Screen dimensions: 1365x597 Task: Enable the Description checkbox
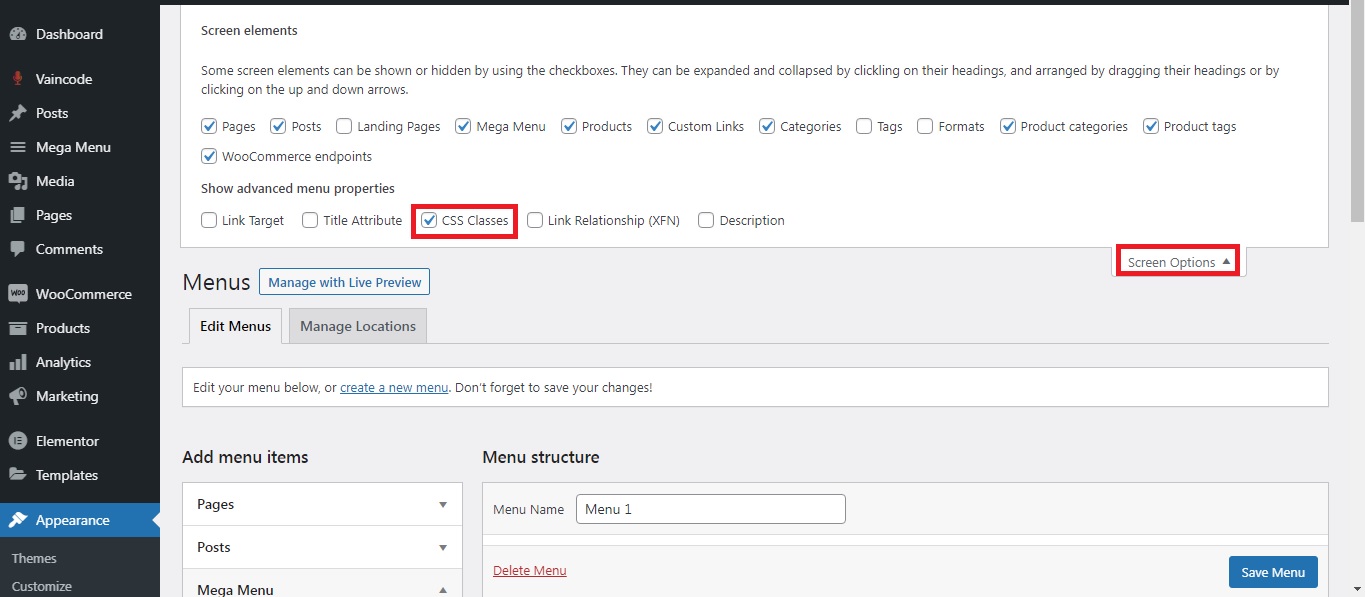pos(706,220)
